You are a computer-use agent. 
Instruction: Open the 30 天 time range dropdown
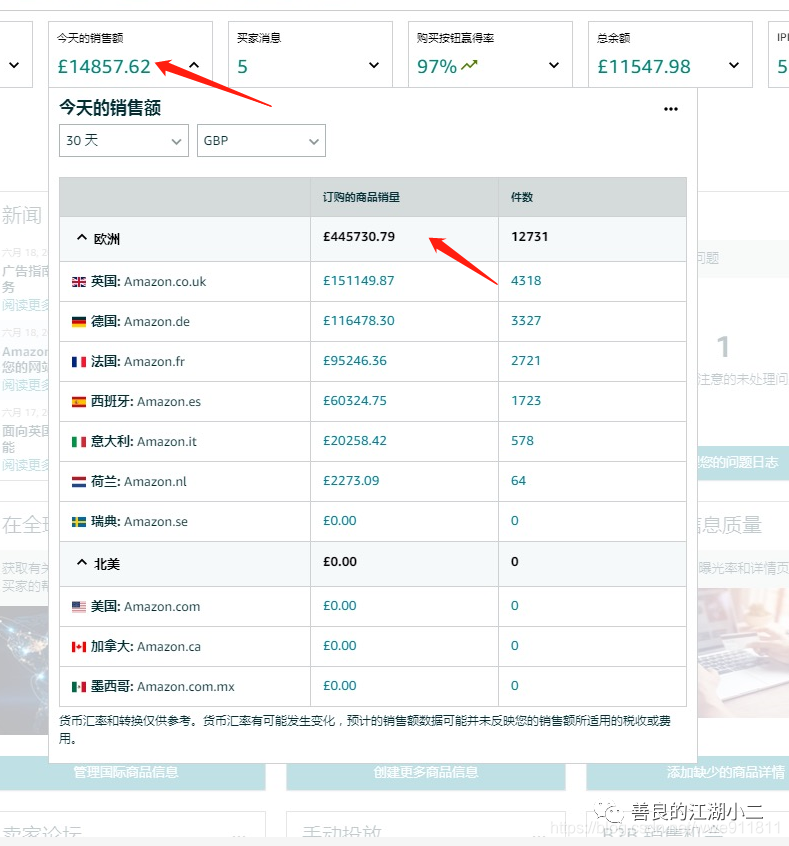124,141
